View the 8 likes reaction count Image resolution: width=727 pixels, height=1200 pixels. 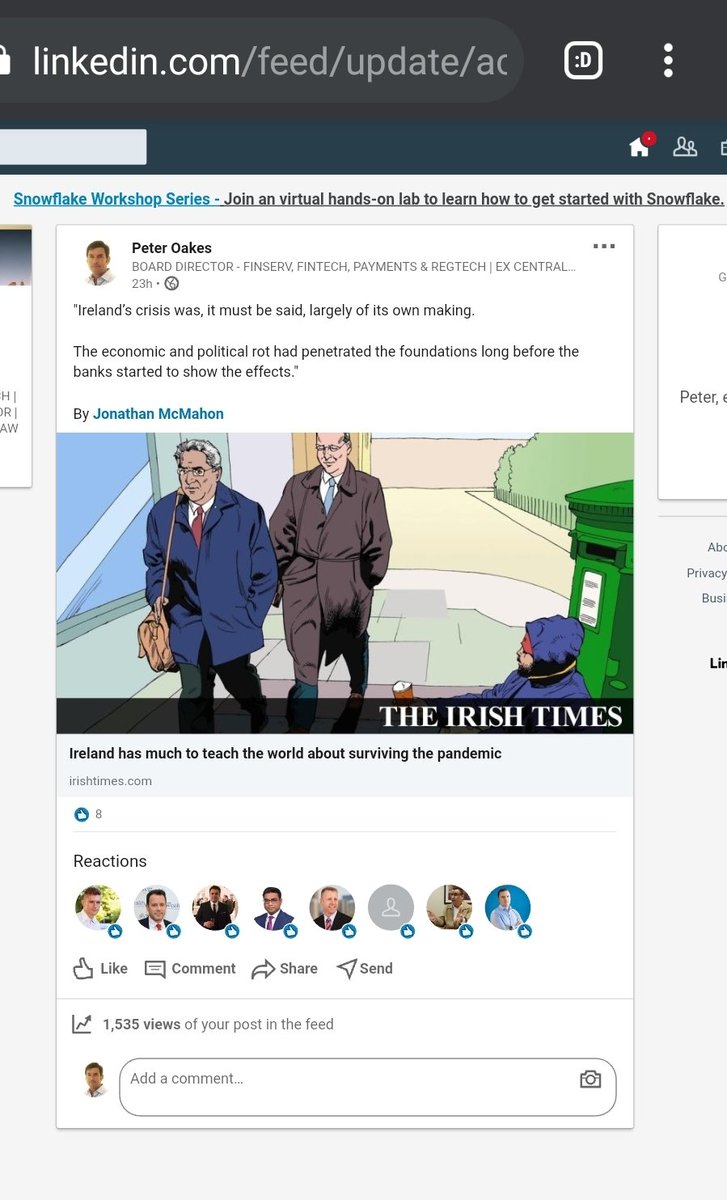88,814
